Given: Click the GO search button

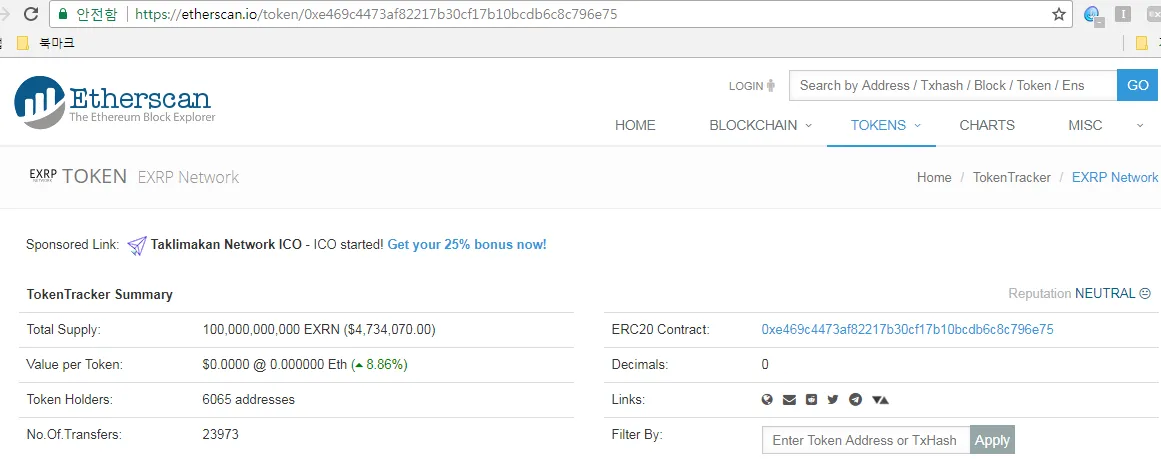Looking at the screenshot, I should point(1138,86).
